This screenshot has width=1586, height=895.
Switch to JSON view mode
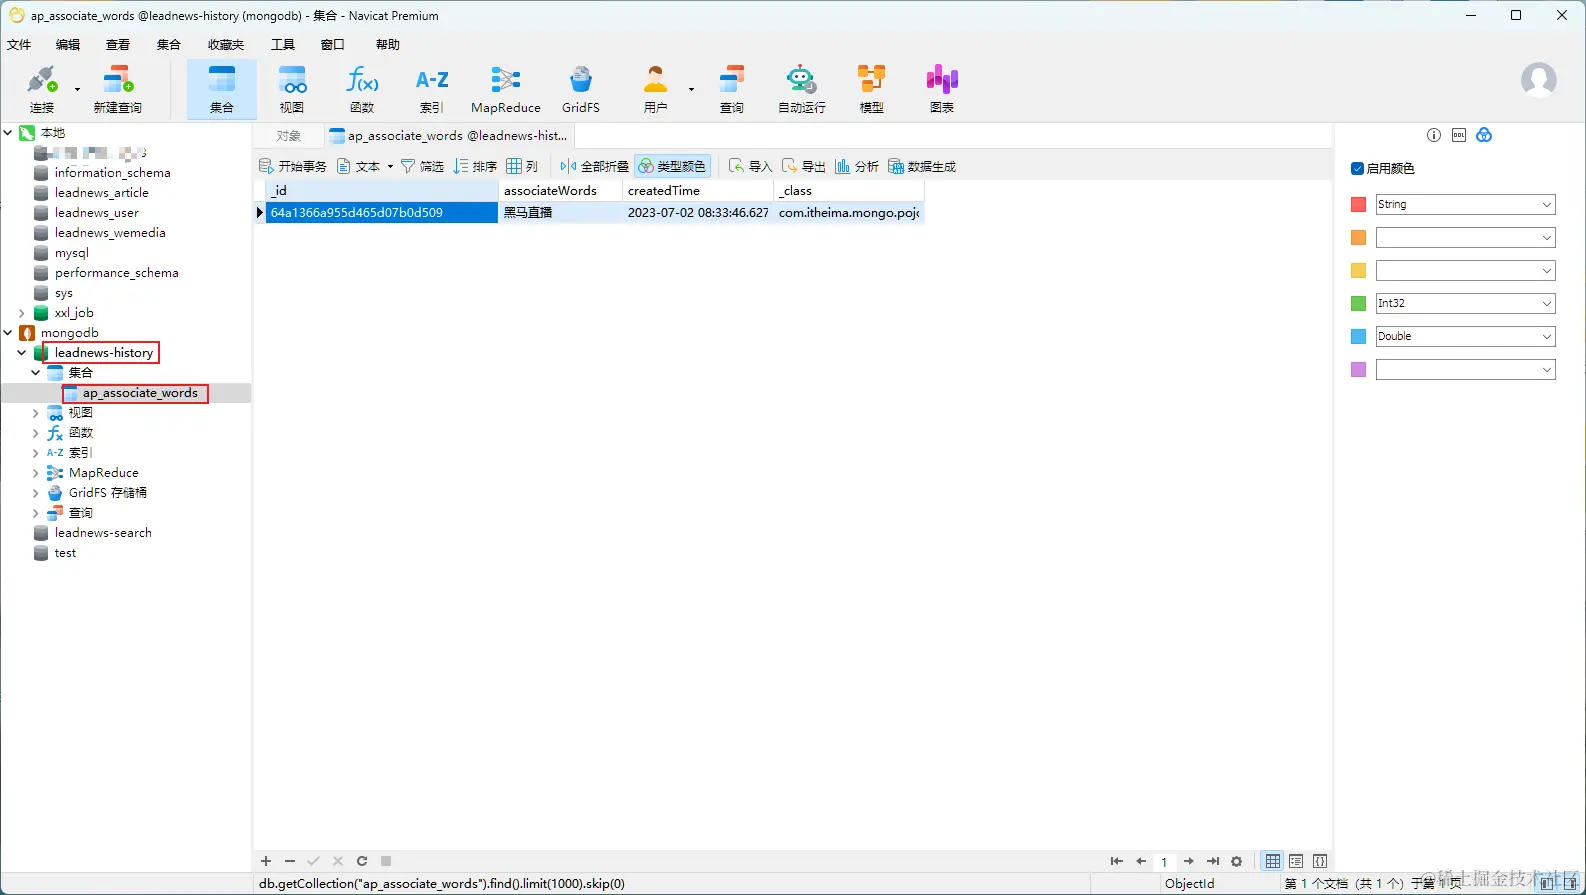(x=1320, y=861)
